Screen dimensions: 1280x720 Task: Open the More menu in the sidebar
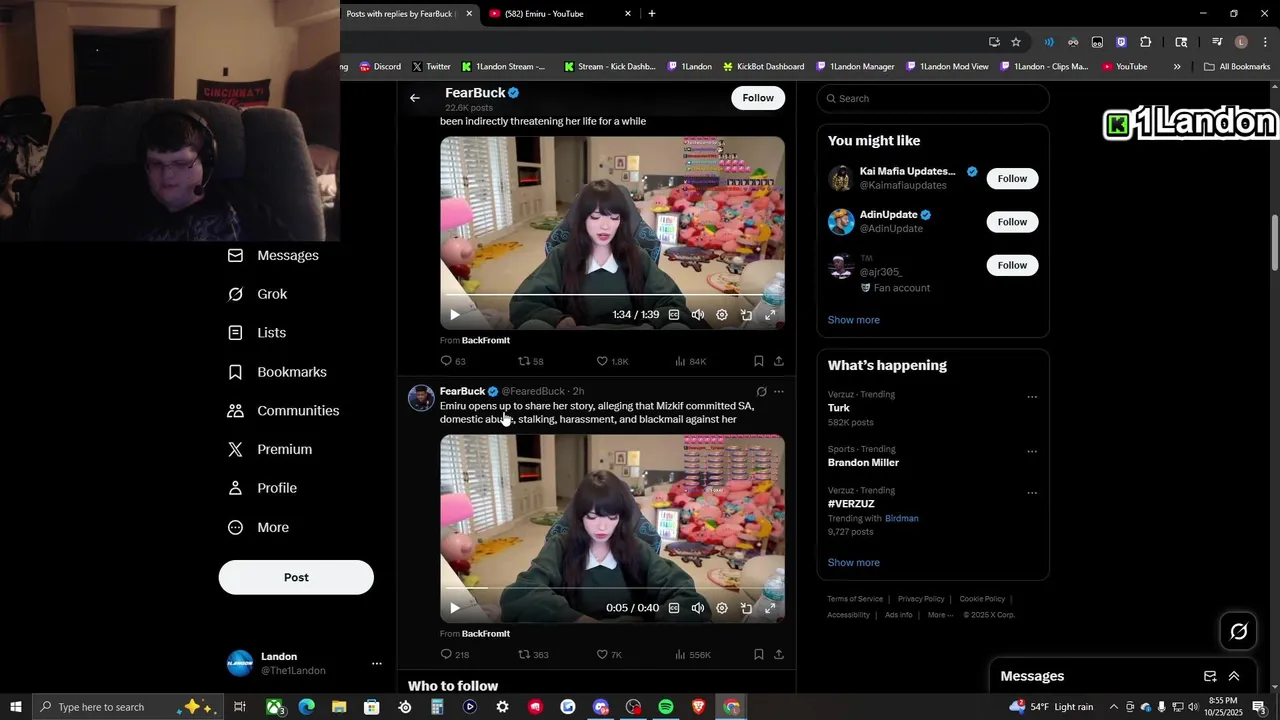pyautogui.click(x=258, y=527)
